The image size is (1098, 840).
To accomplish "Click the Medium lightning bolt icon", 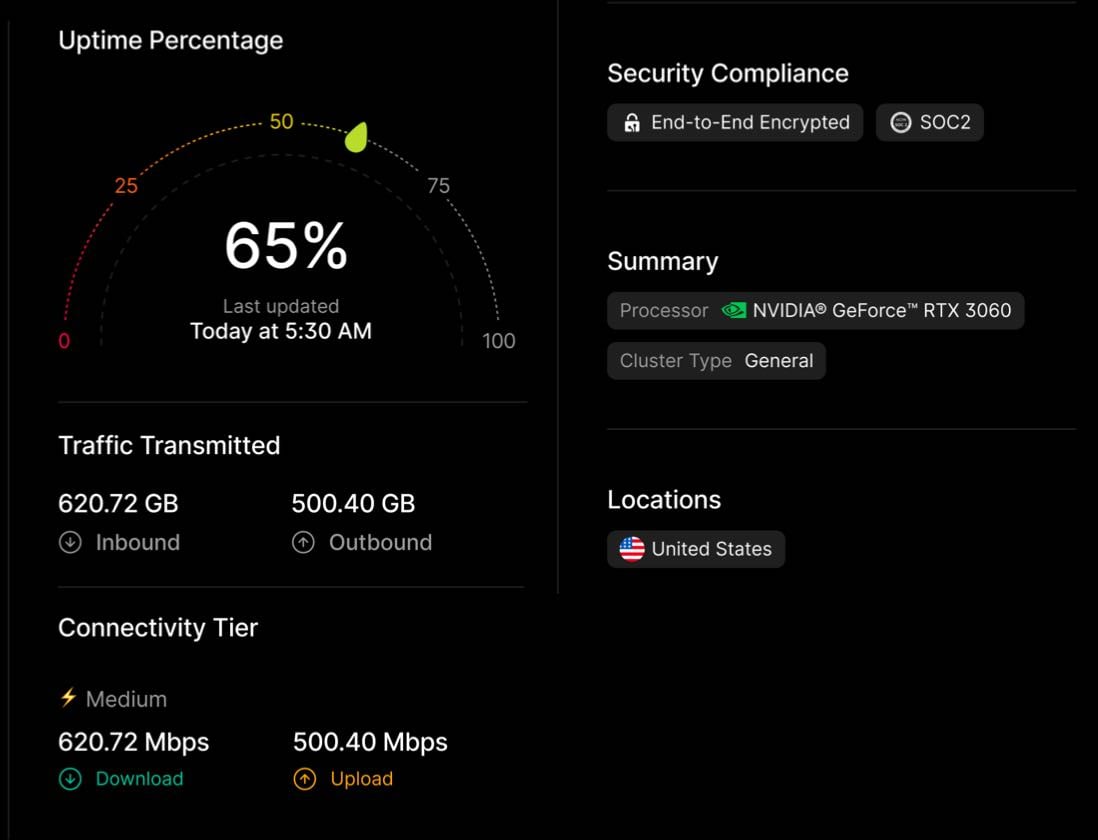I will pyautogui.click(x=68, y=697).
